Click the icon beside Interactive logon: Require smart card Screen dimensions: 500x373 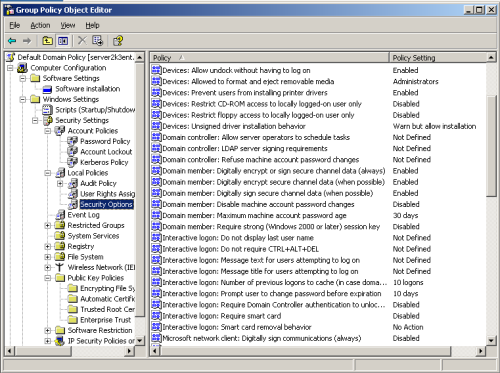[156, 316]
